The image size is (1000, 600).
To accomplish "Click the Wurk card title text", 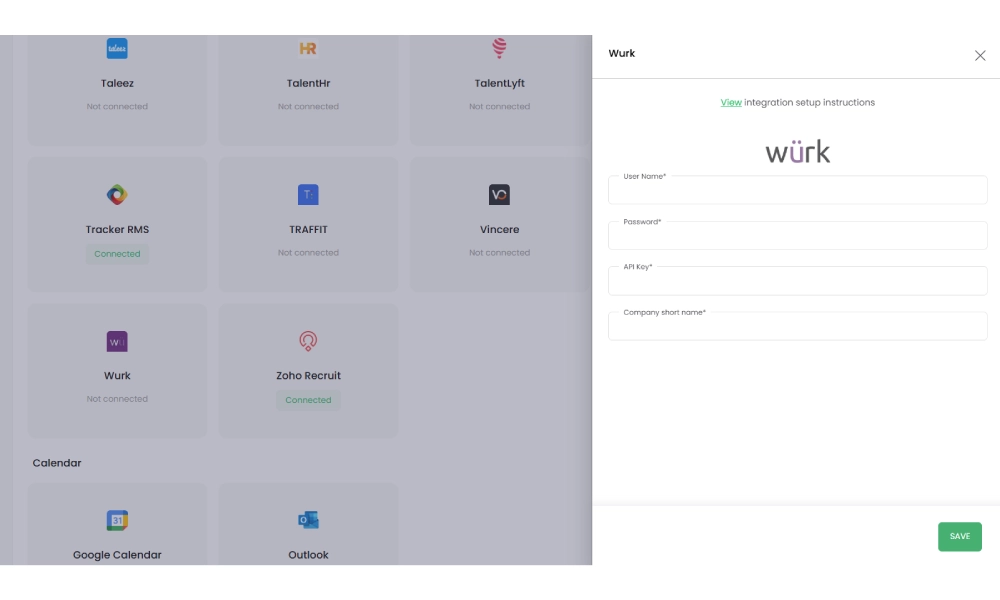I will [117, 376].
